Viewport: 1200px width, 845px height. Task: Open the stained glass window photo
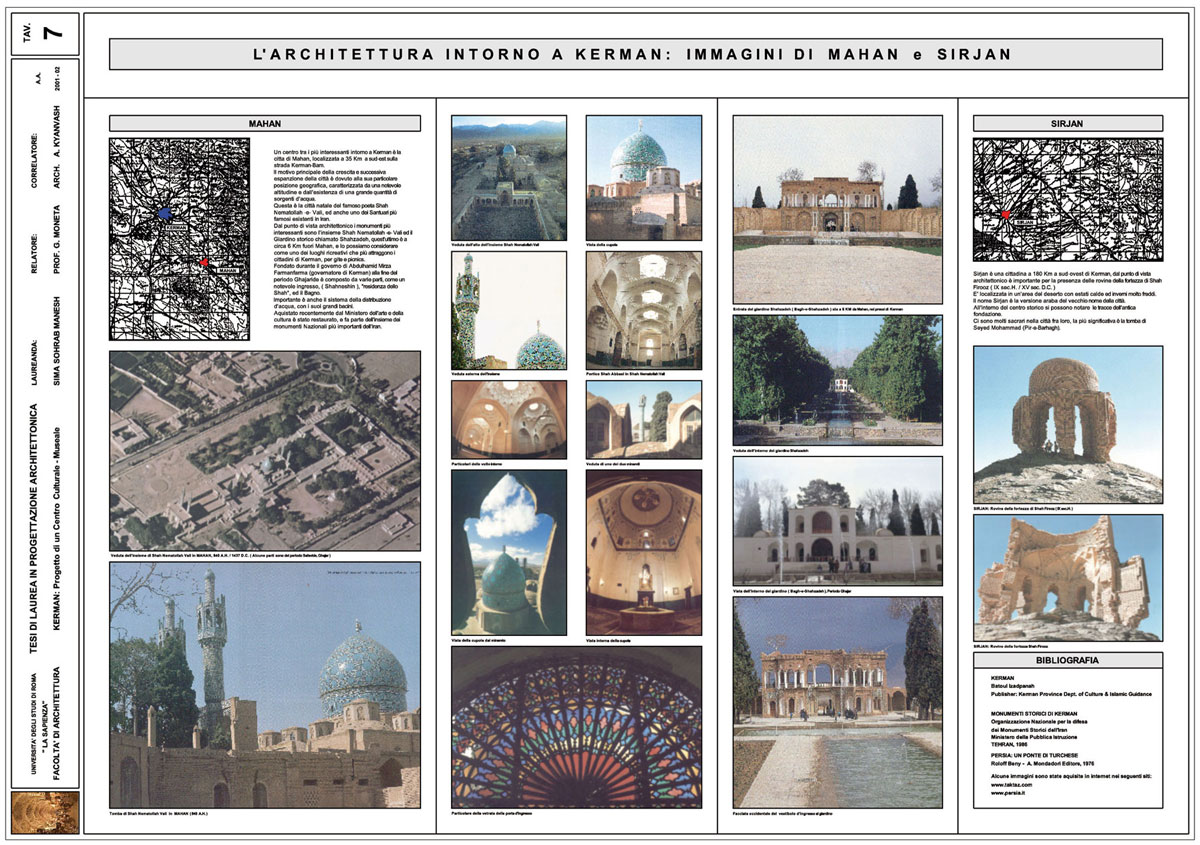click(576, 727)
